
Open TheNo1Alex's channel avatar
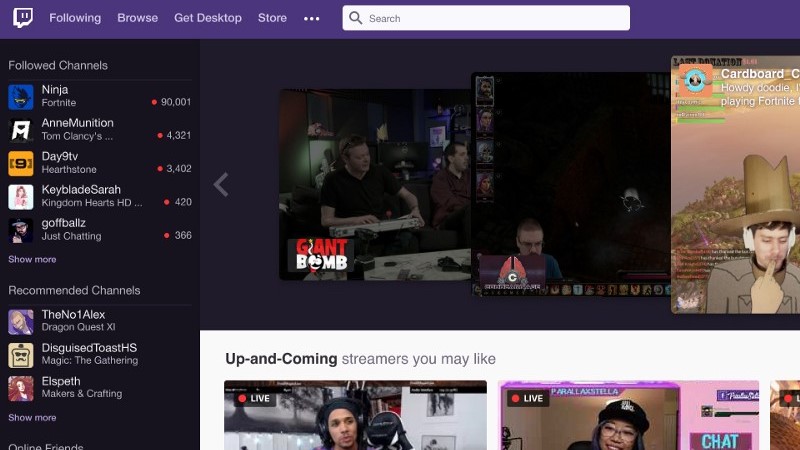pyautogui.click(x=21, y=321)
